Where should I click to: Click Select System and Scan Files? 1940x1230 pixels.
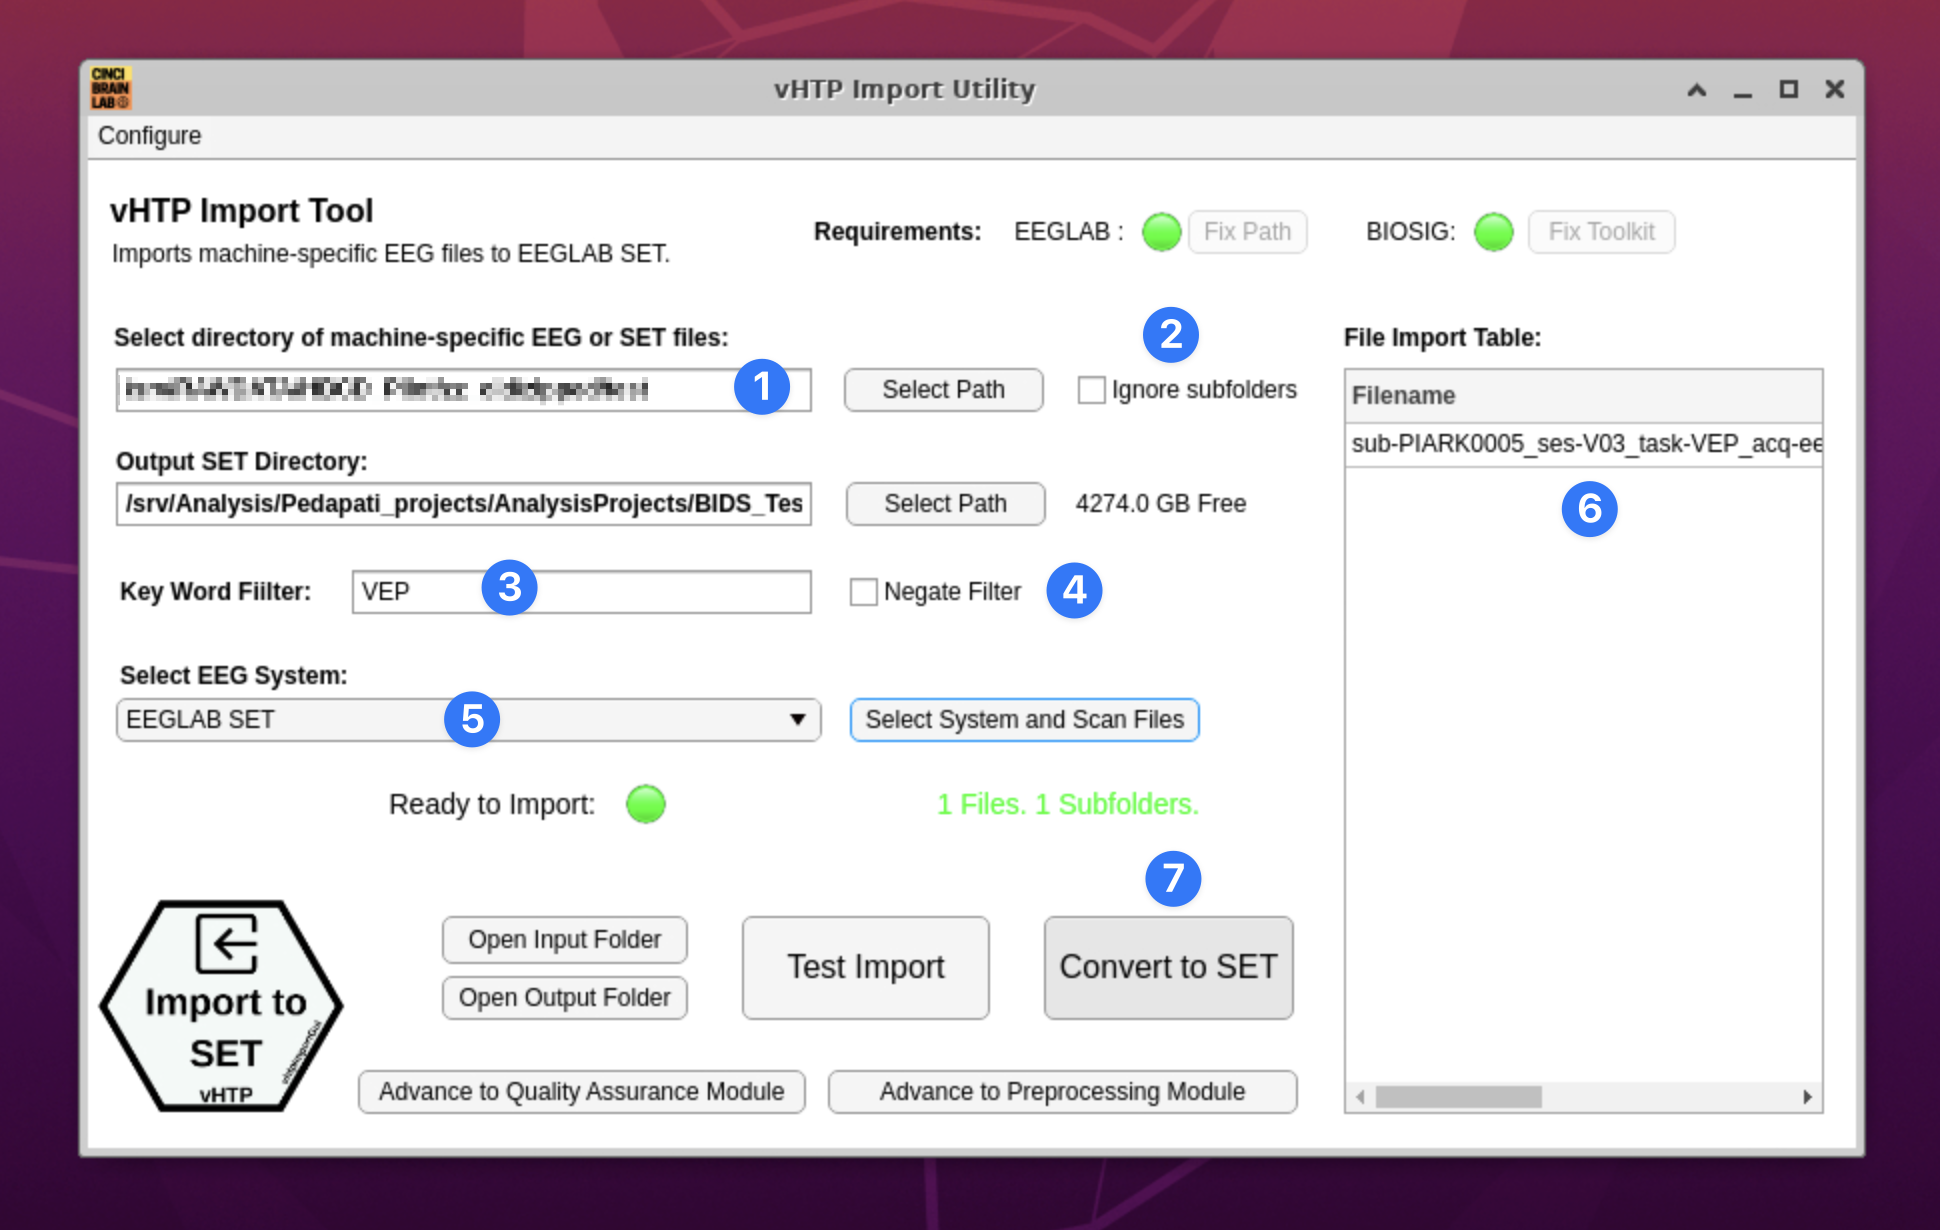pos(1024,720)
